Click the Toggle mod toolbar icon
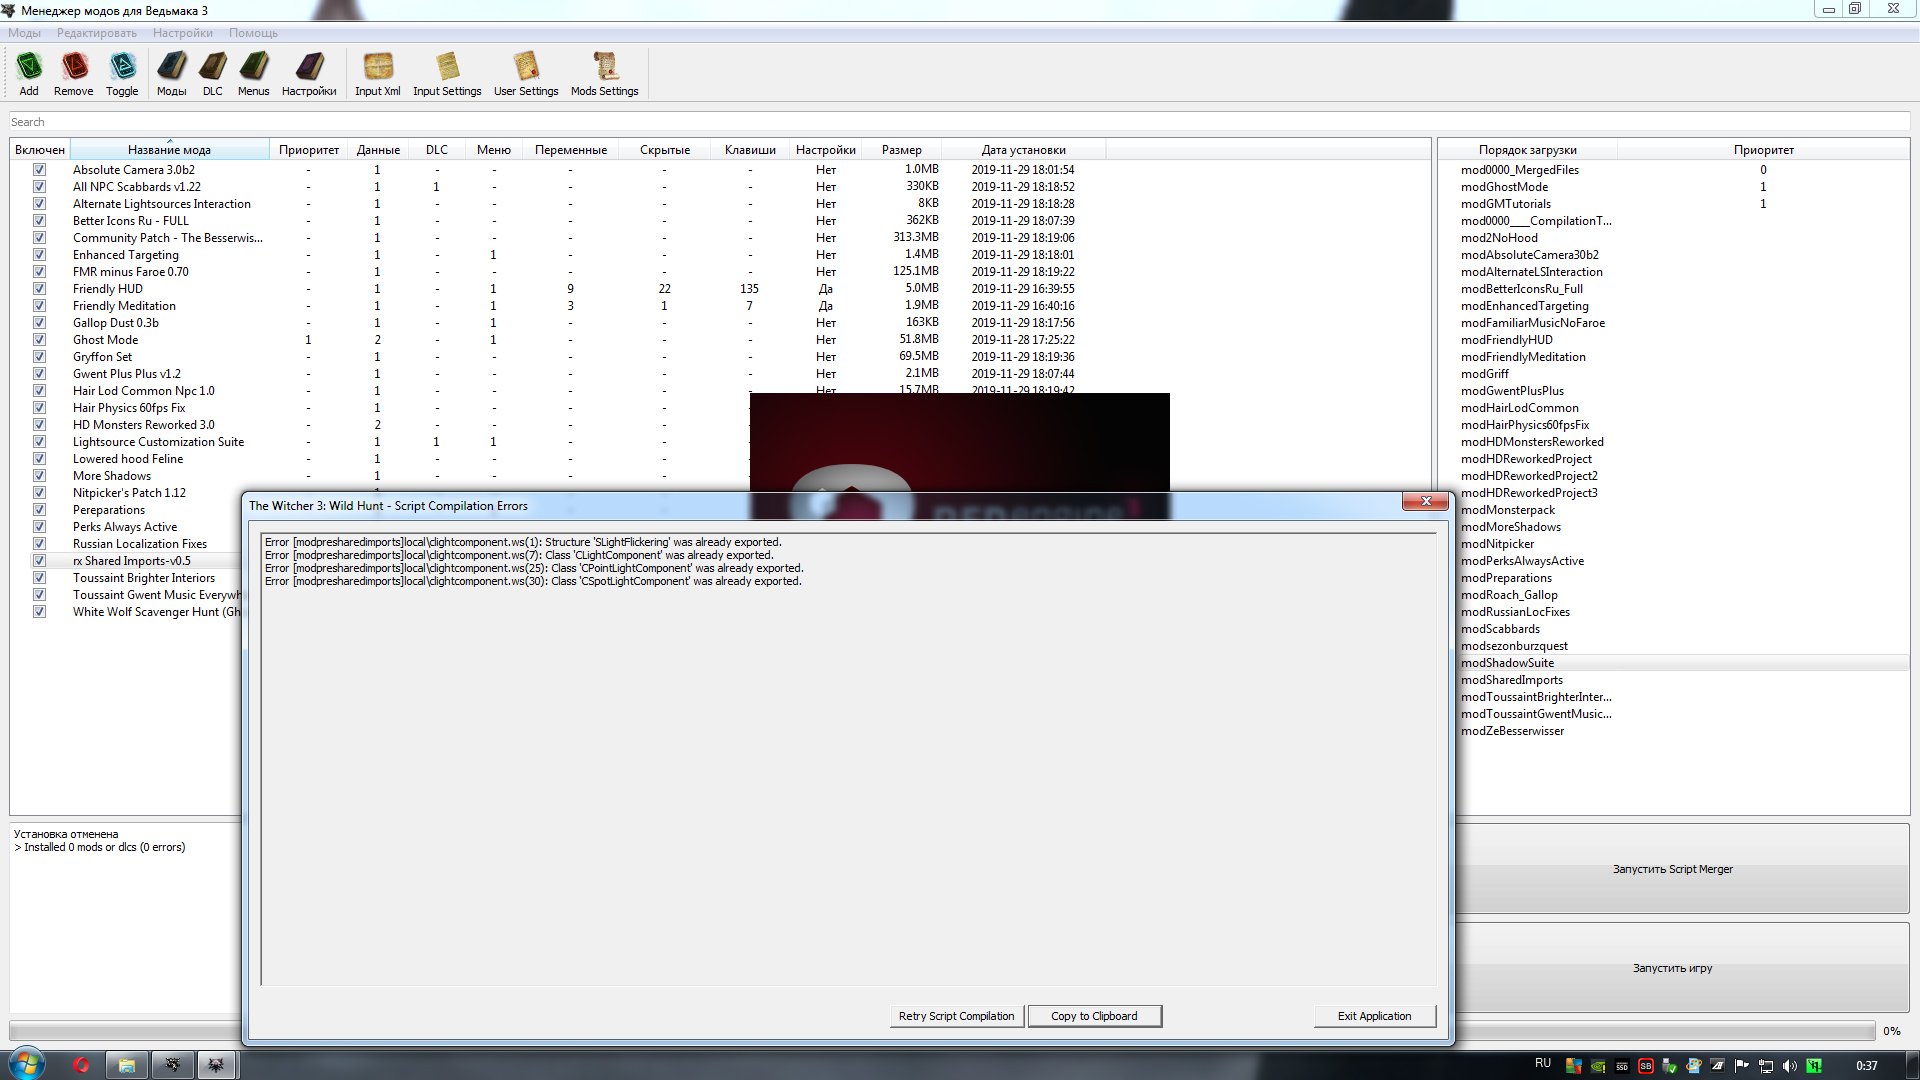This screenshot has width=1920, height=1080. 122,74
